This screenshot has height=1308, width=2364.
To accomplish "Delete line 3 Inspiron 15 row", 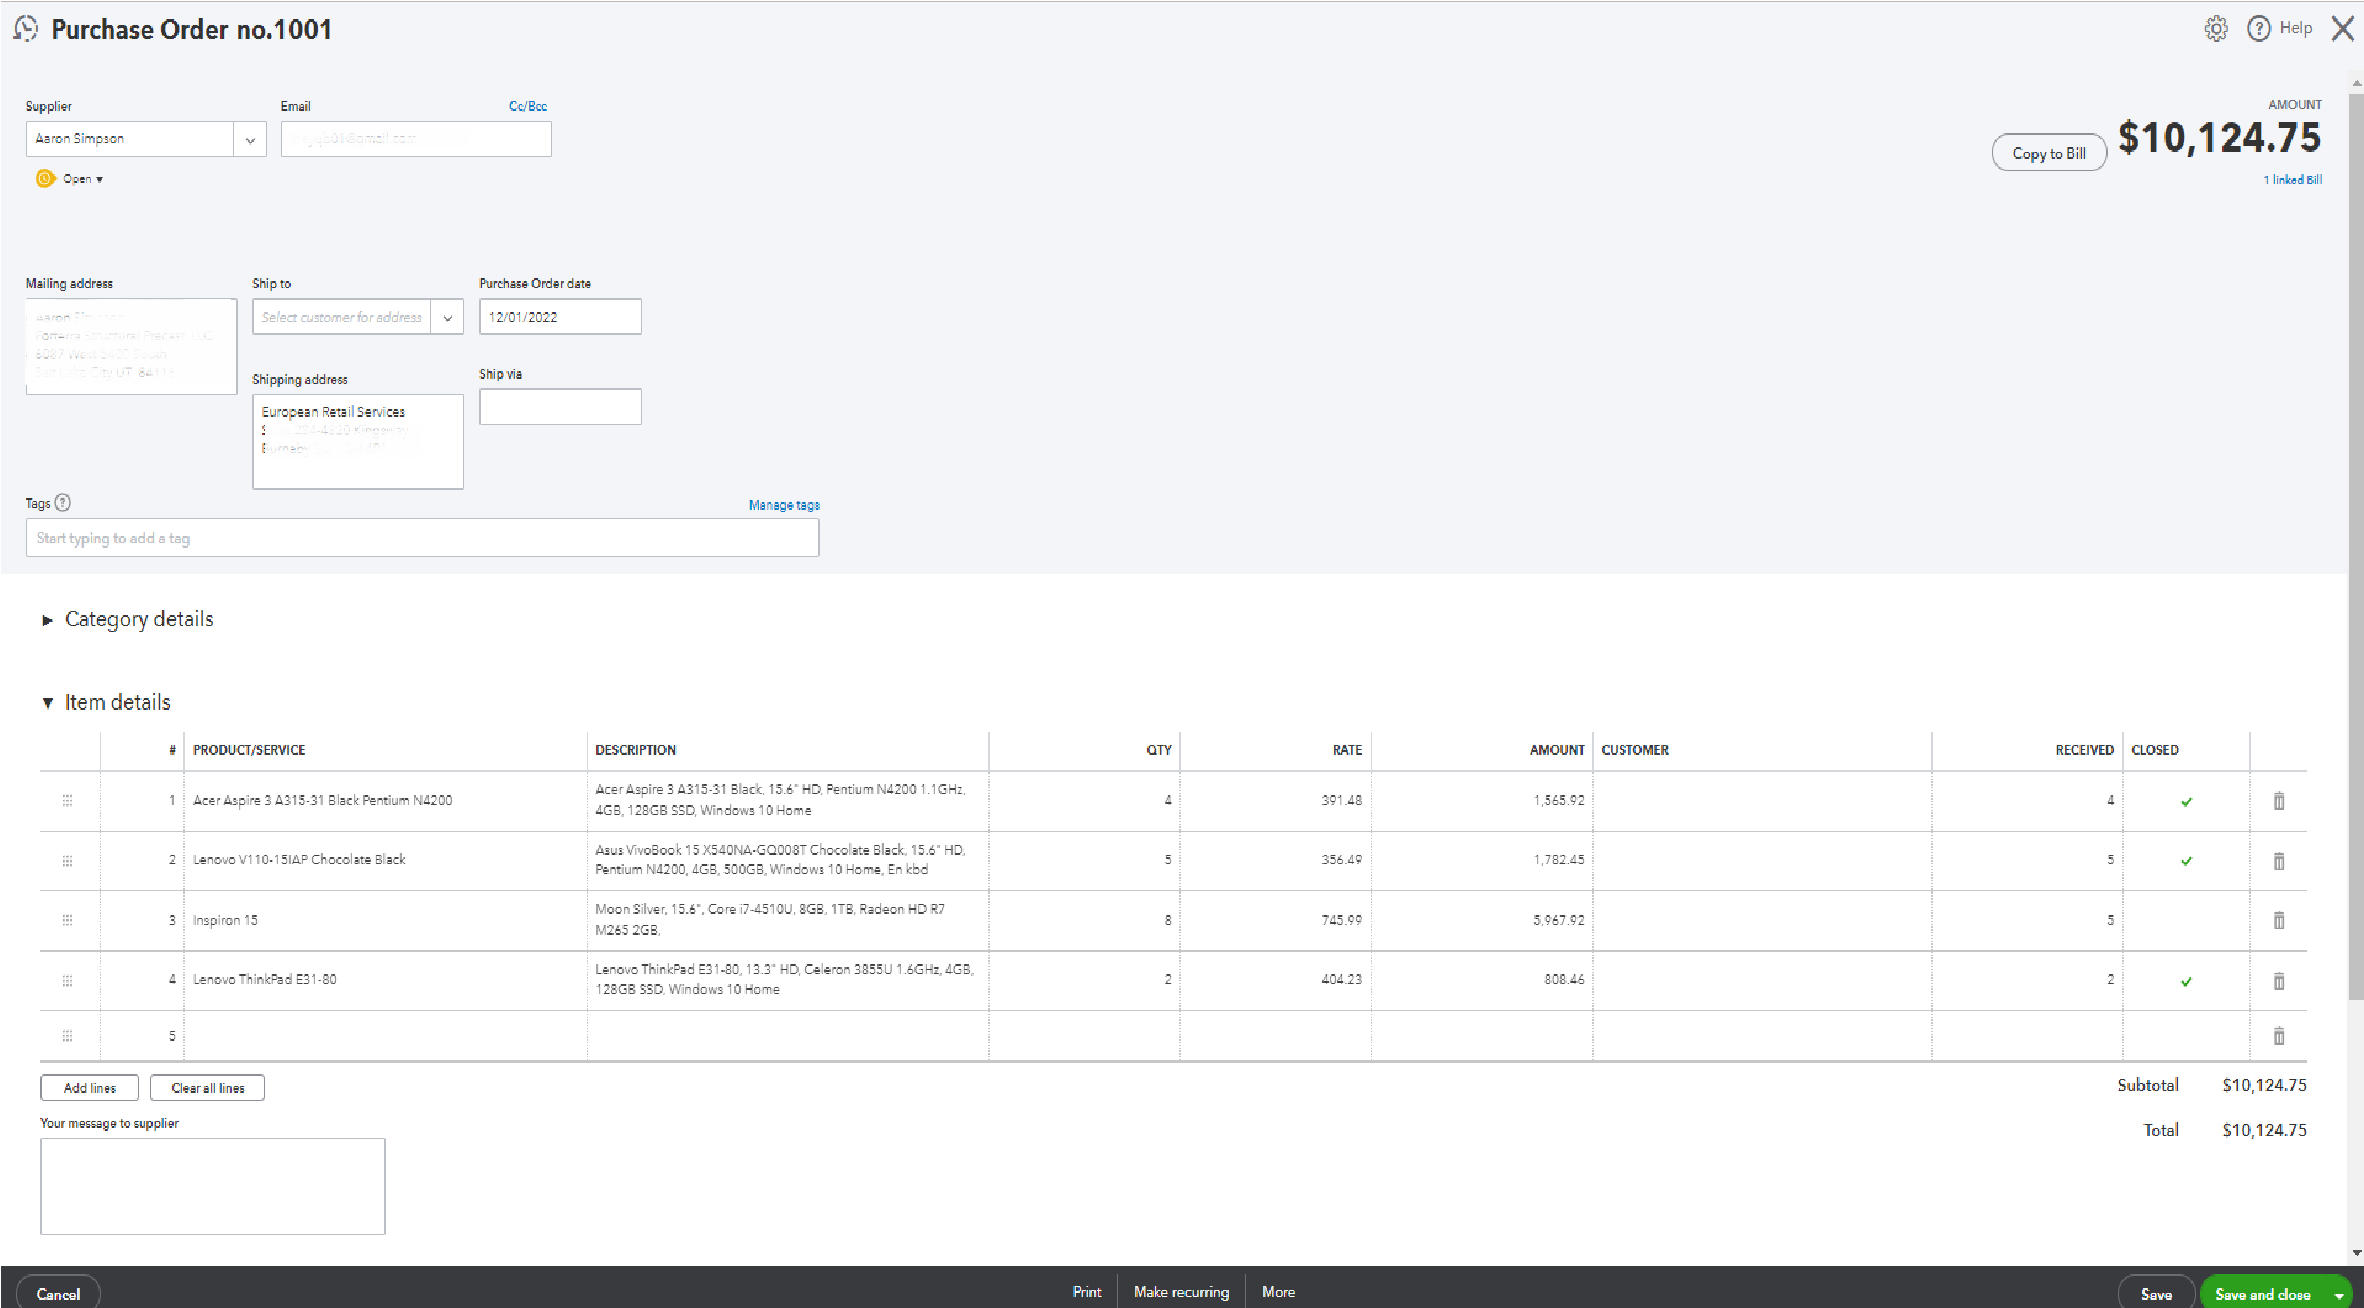I will (2278, 920).
